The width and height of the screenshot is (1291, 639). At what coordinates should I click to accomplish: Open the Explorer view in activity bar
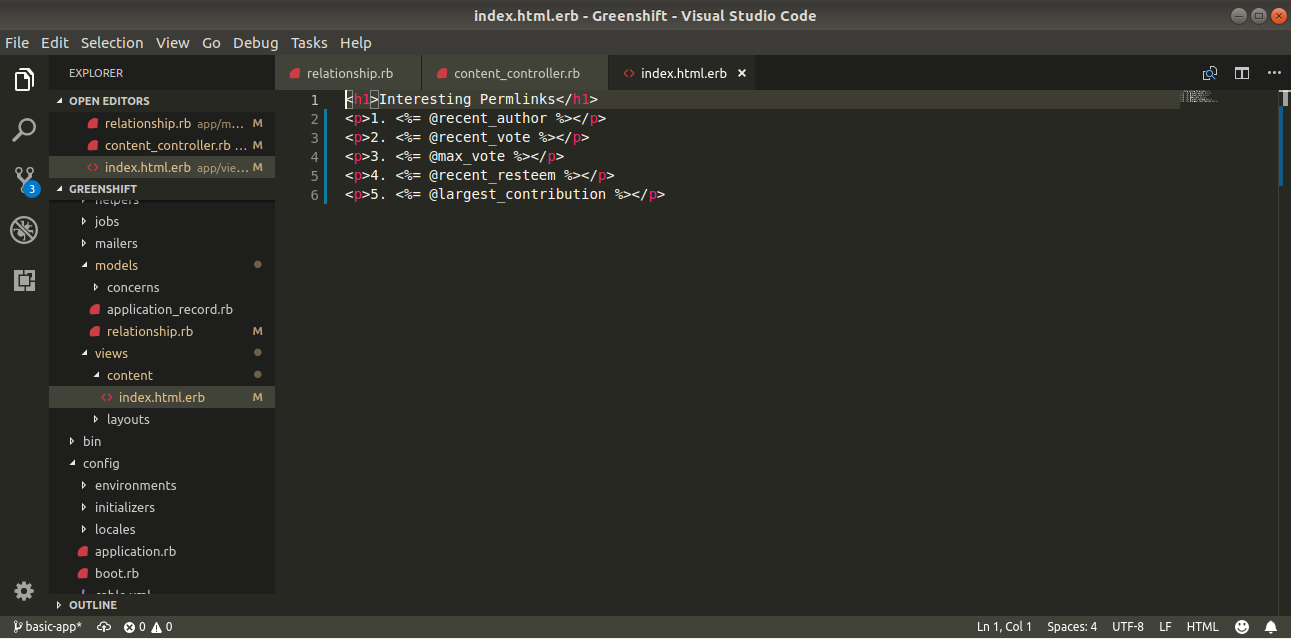click(24, 80)
